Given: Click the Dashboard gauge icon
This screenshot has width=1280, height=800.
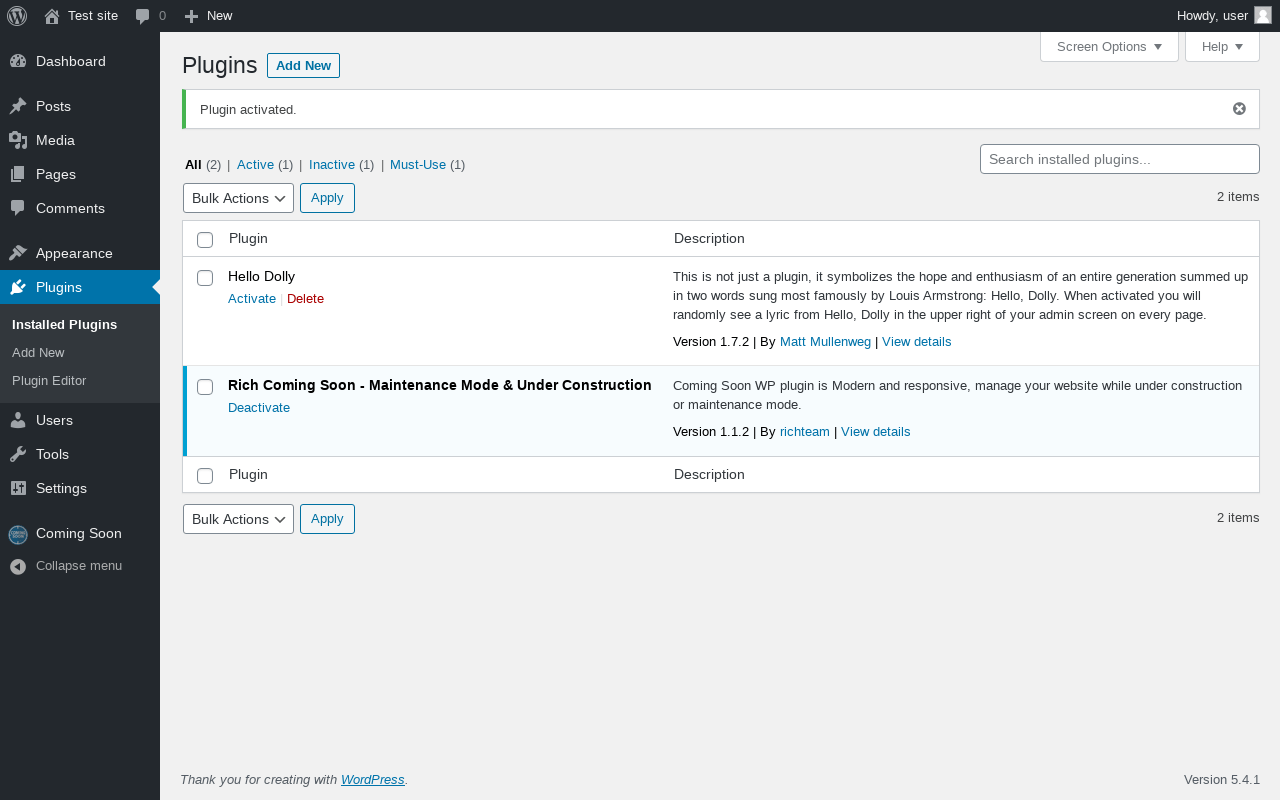Looking at the screenshot, I should click(x=18, y=61).
